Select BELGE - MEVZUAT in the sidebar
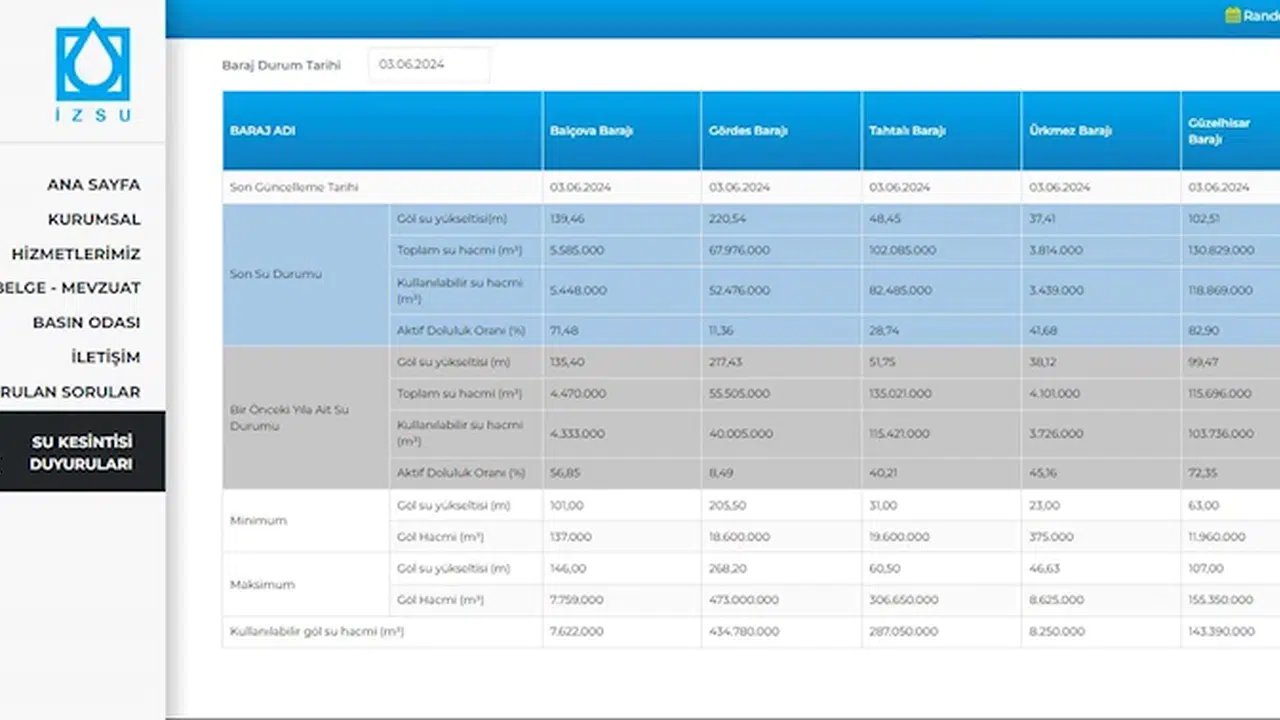 click(70, 288)
